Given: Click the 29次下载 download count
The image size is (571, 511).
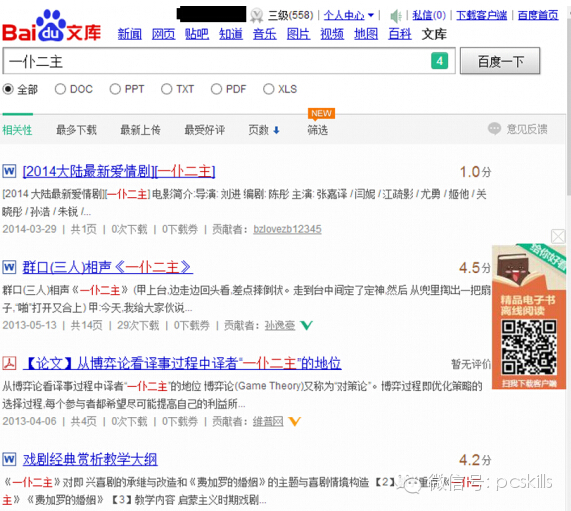Looking at the screenshot, I should [x=138, y=325].
